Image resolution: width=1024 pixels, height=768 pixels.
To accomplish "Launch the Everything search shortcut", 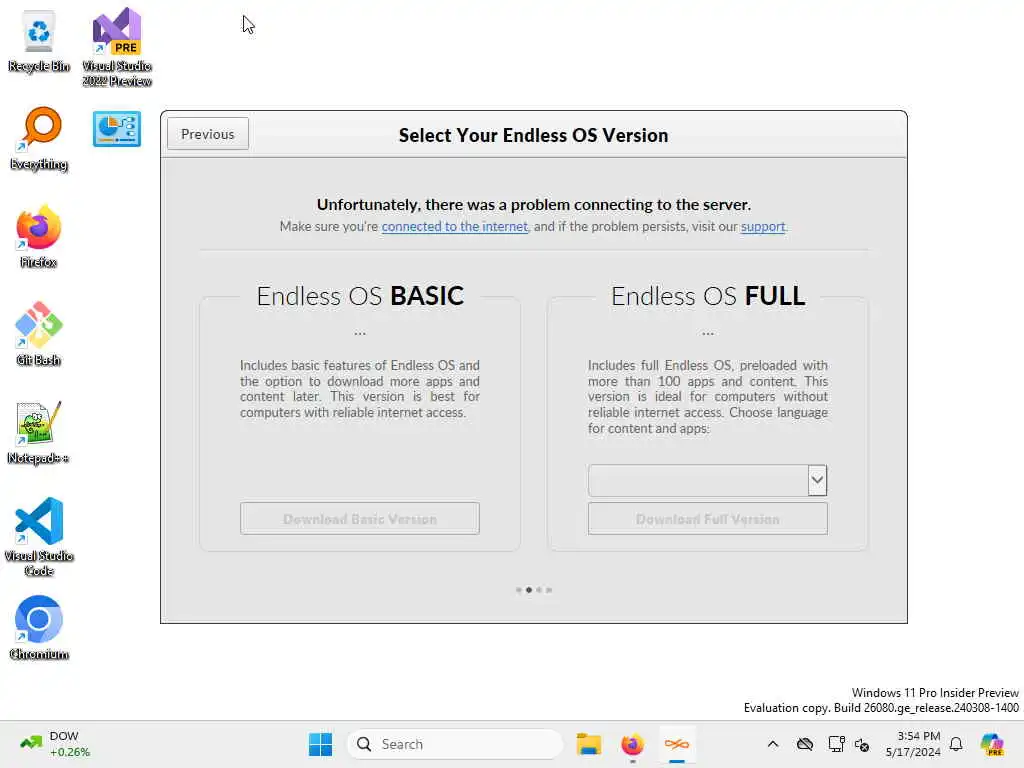I will tap(39, 138).
